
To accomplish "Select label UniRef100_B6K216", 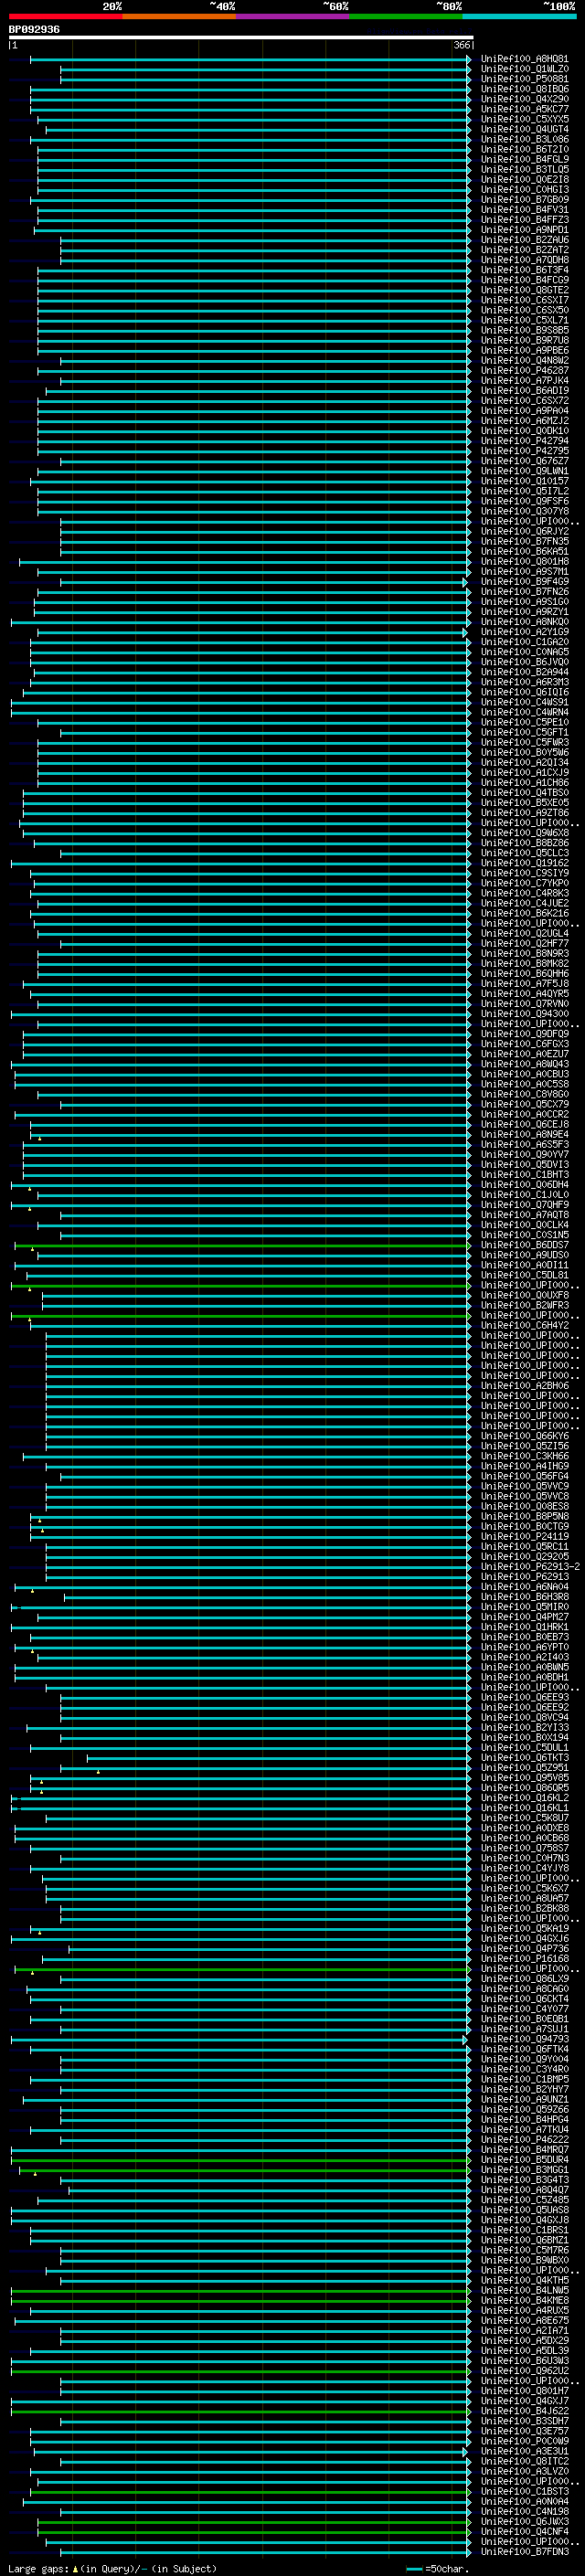I will (x=525, y=913).
